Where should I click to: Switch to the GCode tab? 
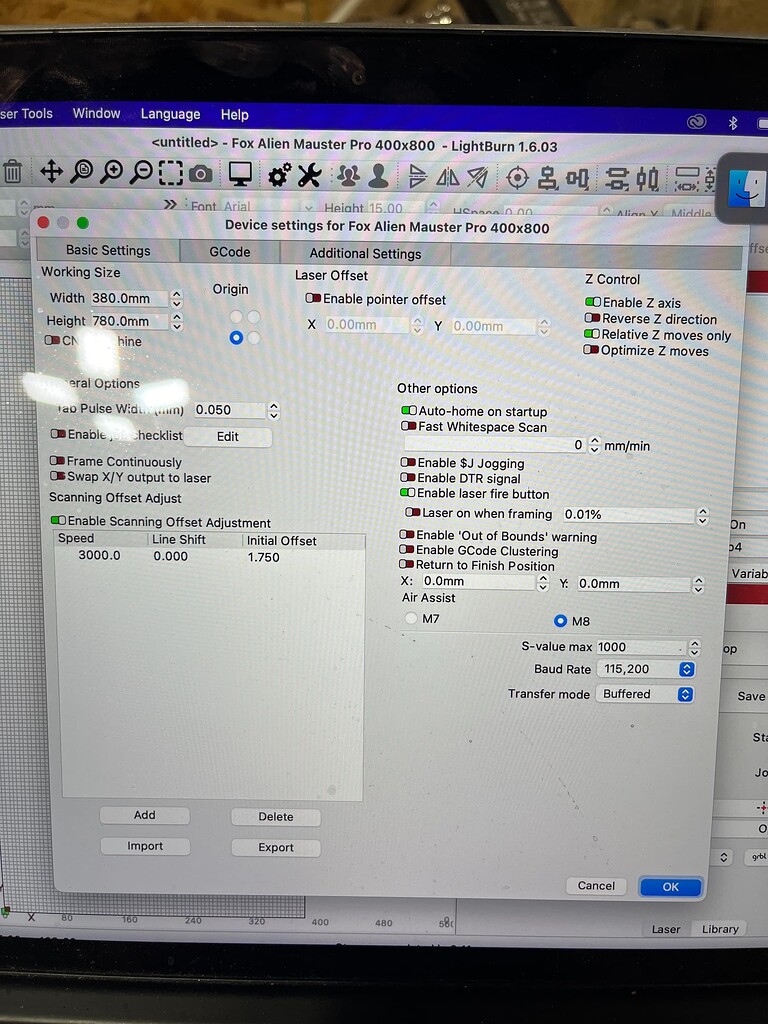(x=229, y=252)
